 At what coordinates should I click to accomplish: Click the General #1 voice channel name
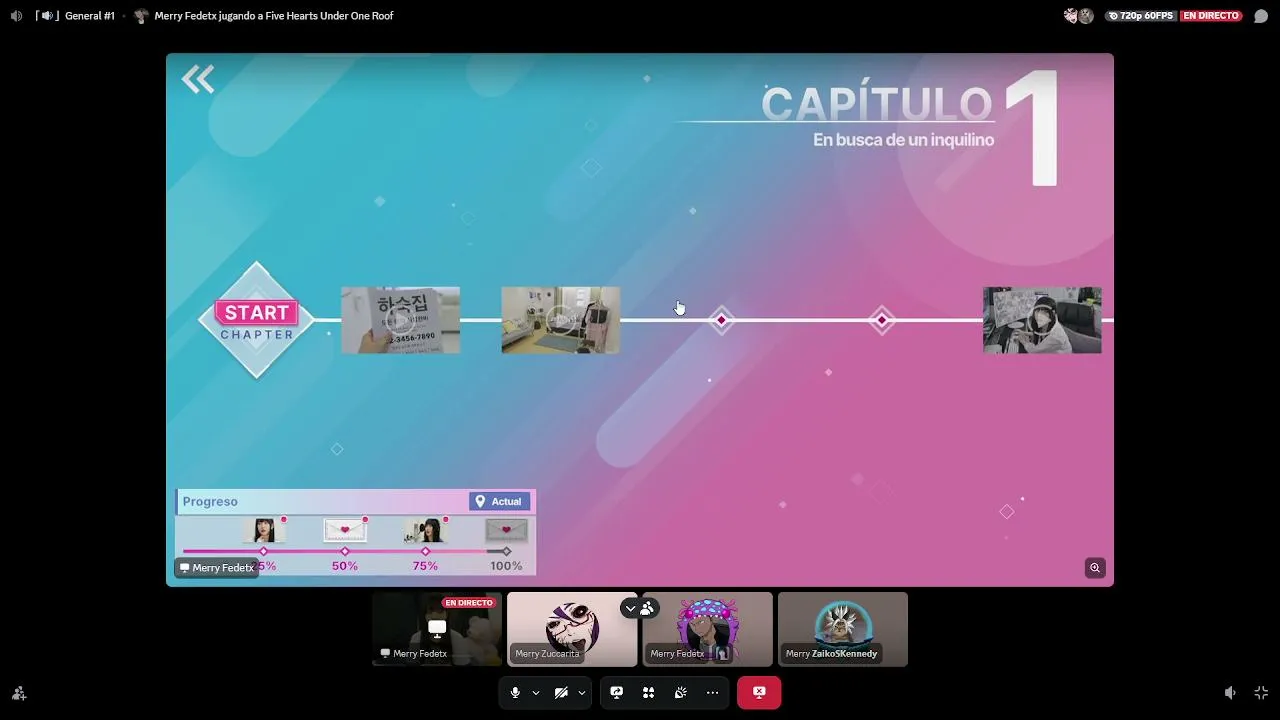coord(90,16)
